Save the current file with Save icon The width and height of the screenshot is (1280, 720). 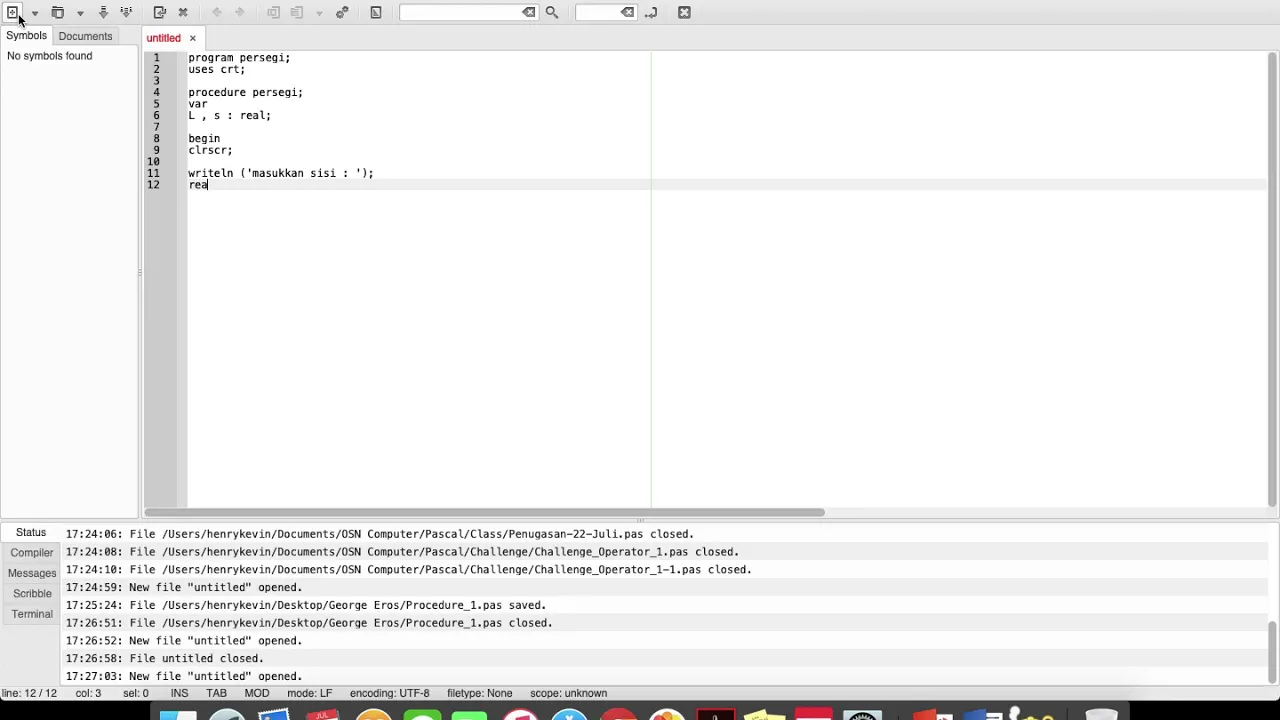[103, 12]
